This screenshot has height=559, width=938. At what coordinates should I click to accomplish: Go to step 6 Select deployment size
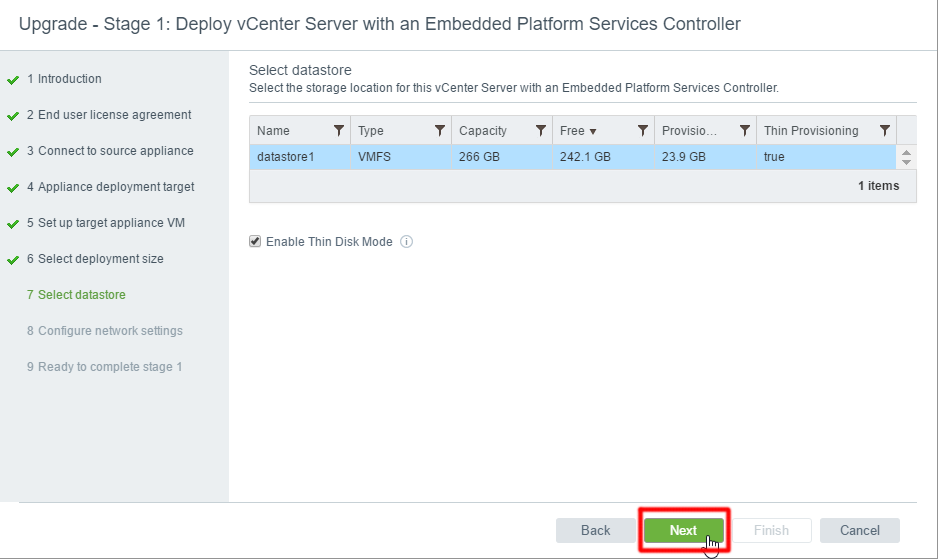tap(95, 259)
